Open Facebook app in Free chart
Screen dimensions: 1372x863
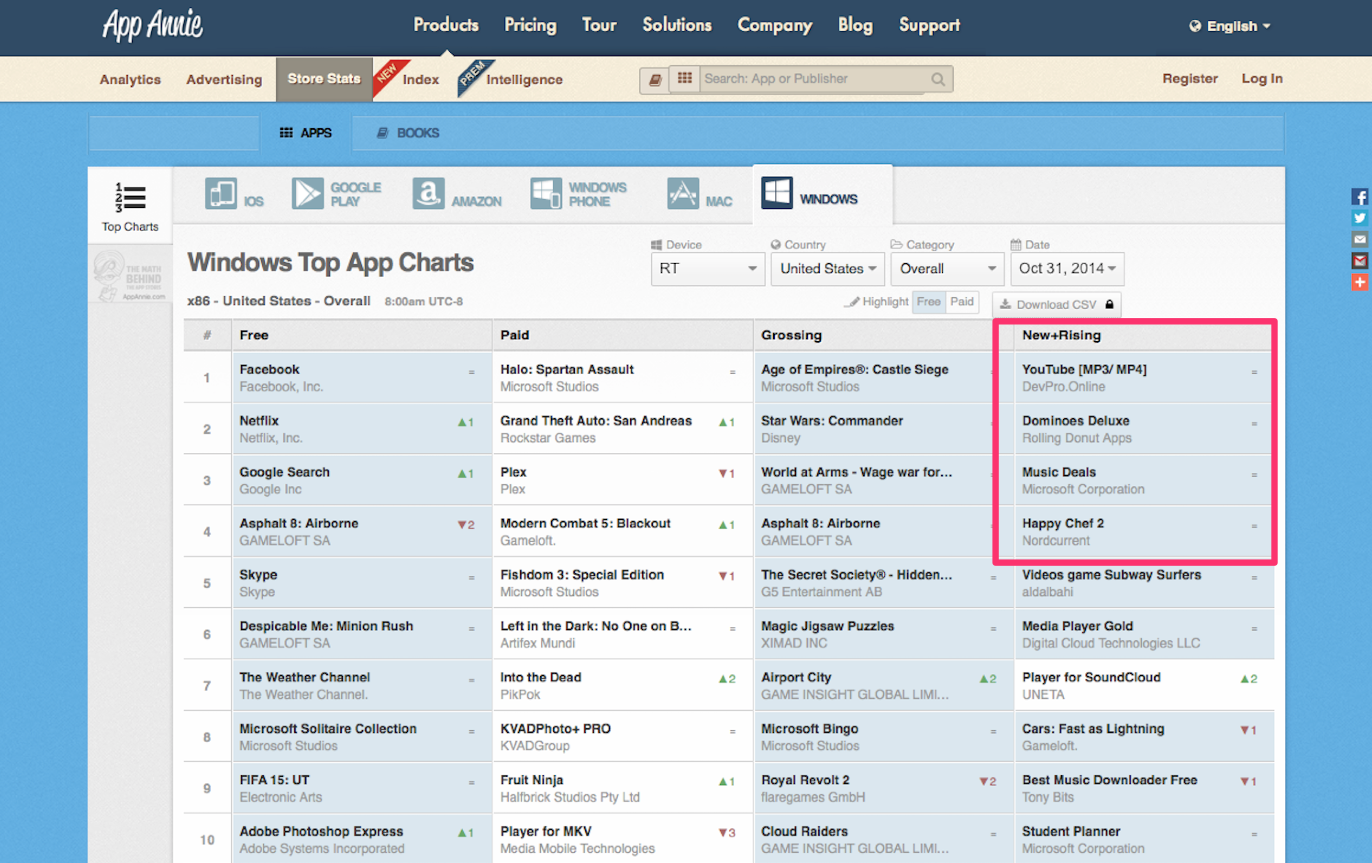269,370
